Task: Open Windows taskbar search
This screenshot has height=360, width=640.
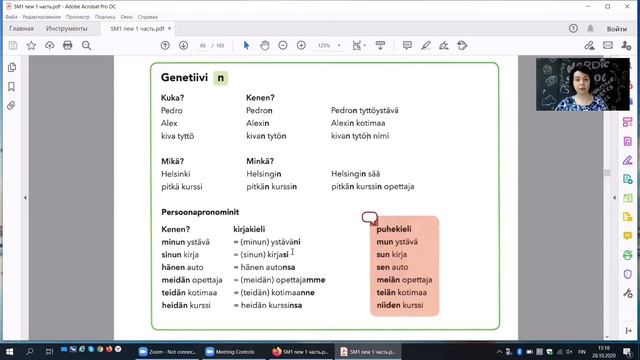Action: 29,351
